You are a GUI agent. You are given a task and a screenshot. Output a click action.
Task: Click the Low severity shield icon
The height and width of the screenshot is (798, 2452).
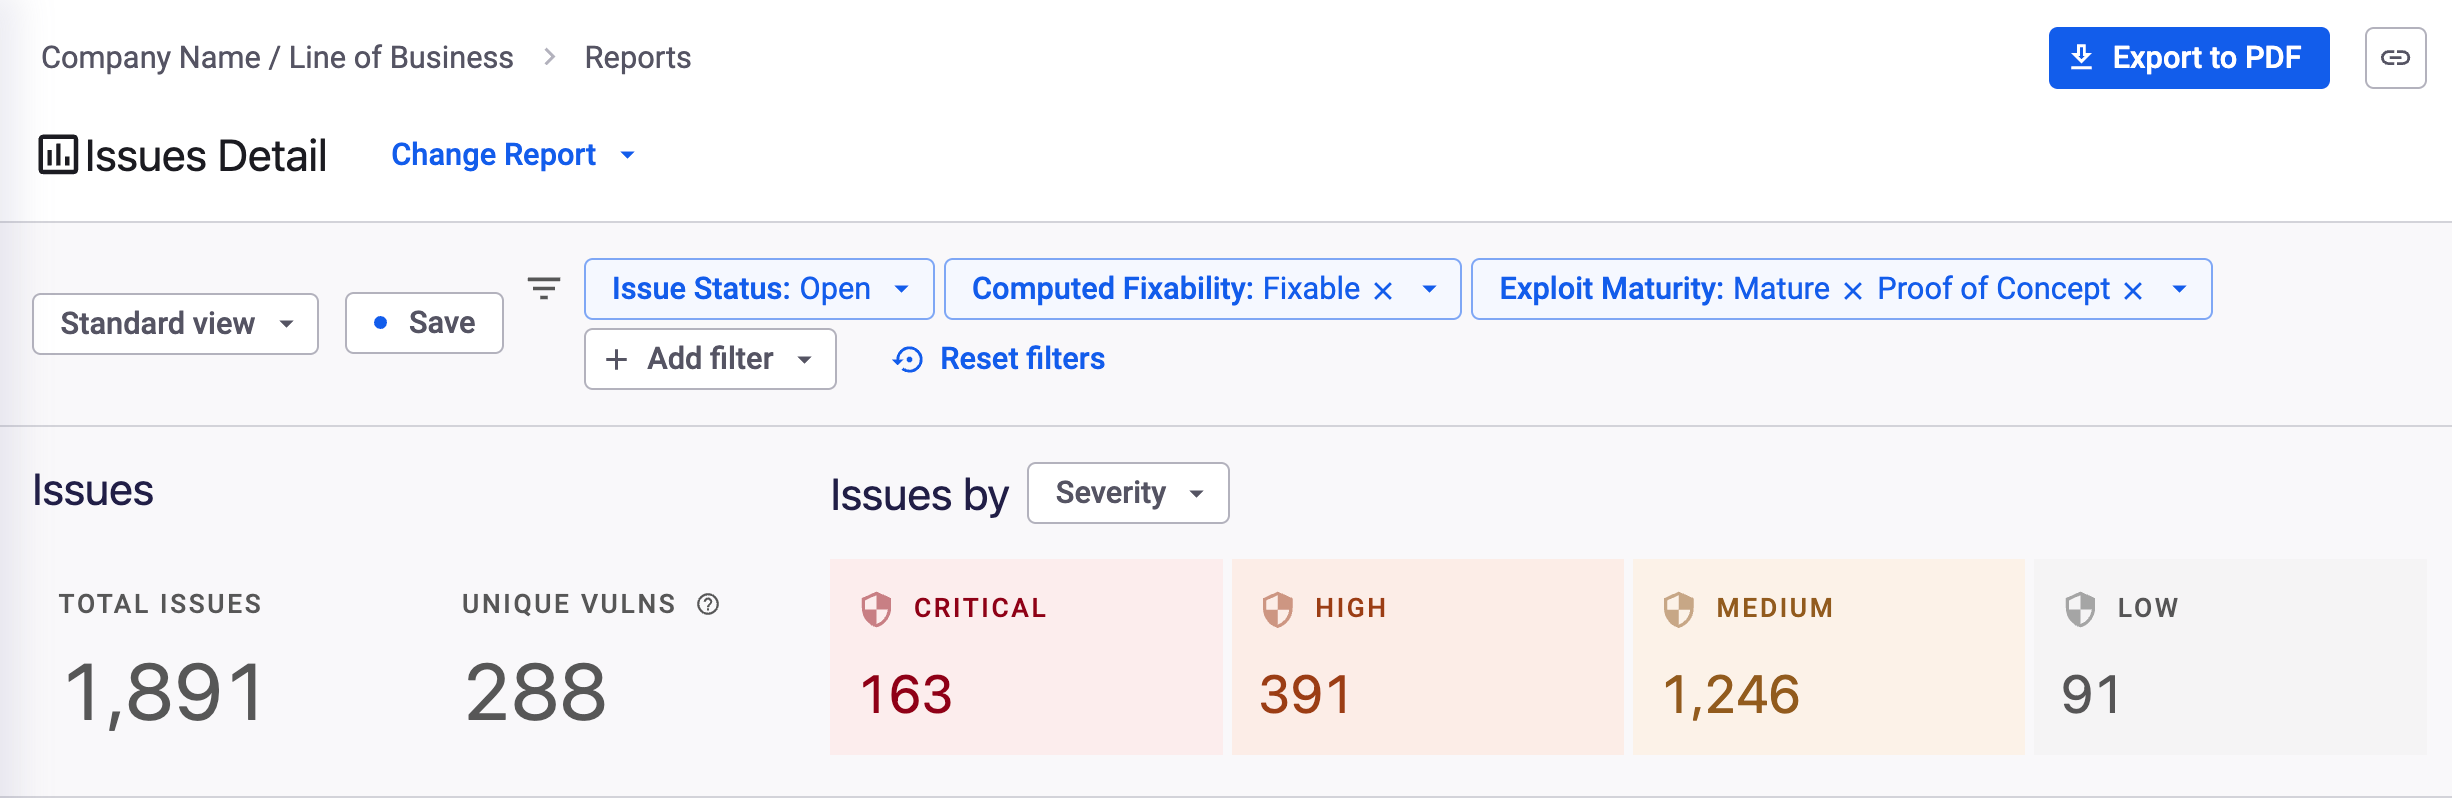click(2081, 607)
